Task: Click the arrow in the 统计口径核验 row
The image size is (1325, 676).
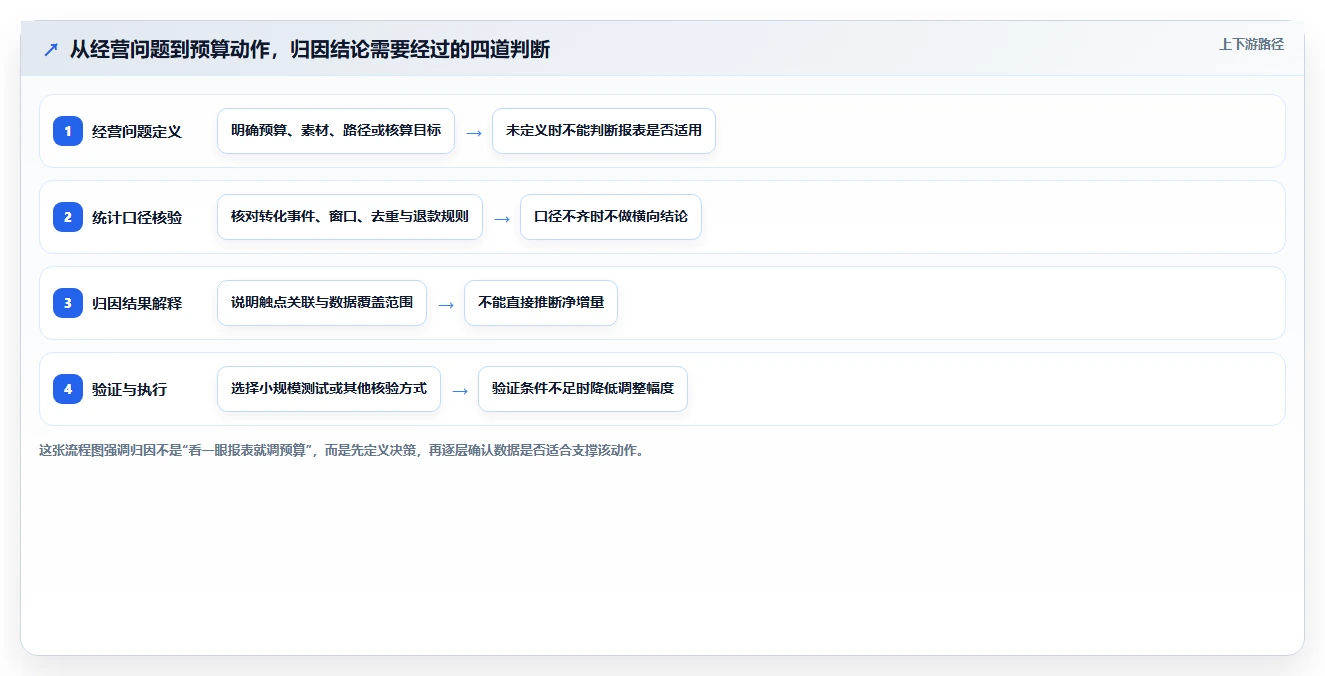Action: pos(502,218)
